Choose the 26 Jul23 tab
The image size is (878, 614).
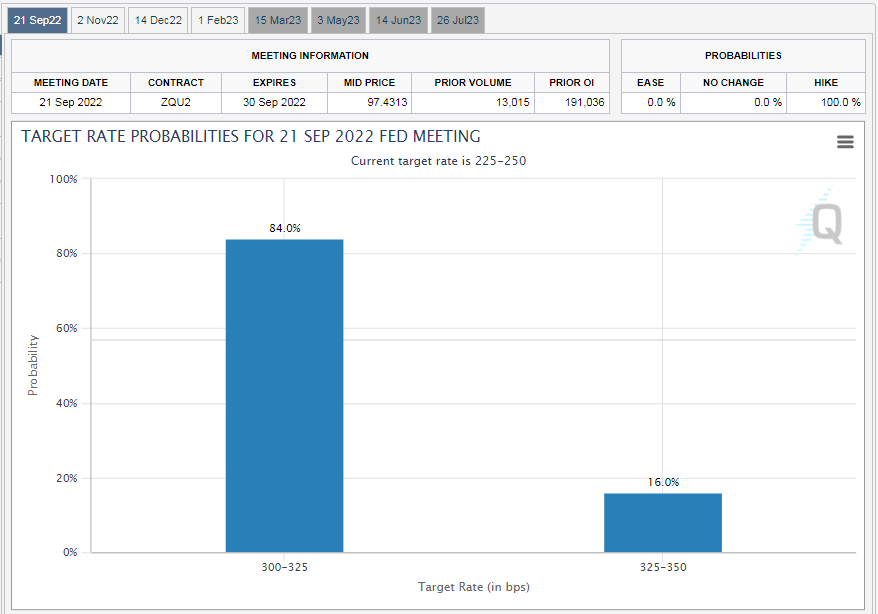click(x=458, y=20)
